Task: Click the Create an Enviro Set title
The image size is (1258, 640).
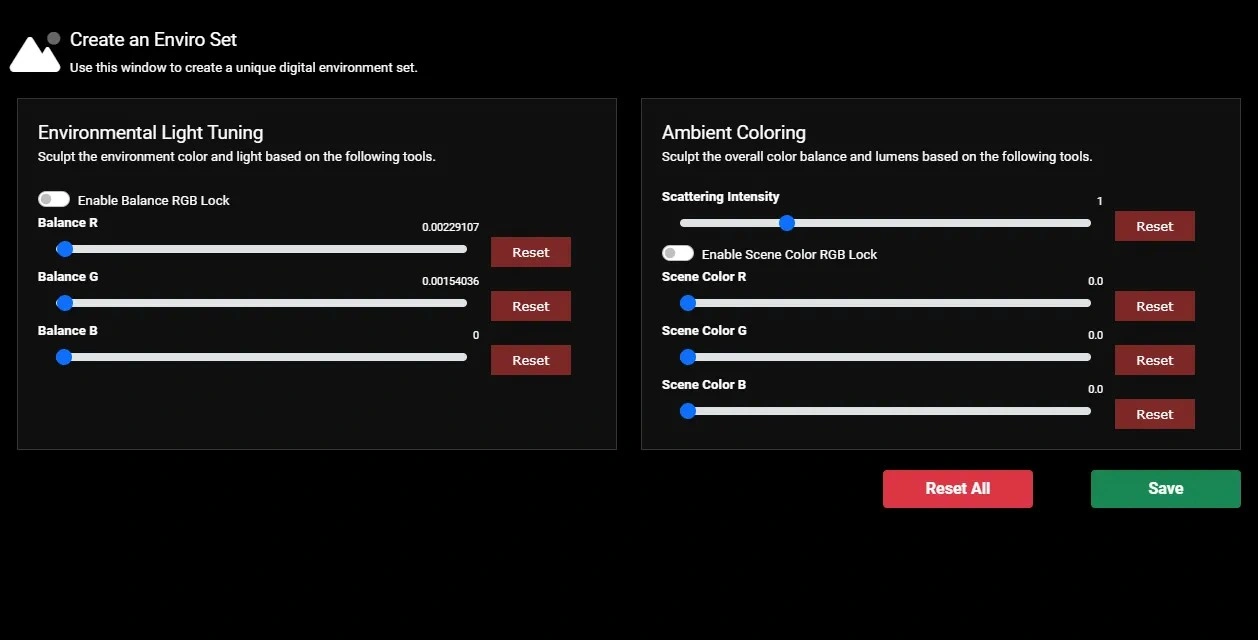Action: [x=153, y=40]
